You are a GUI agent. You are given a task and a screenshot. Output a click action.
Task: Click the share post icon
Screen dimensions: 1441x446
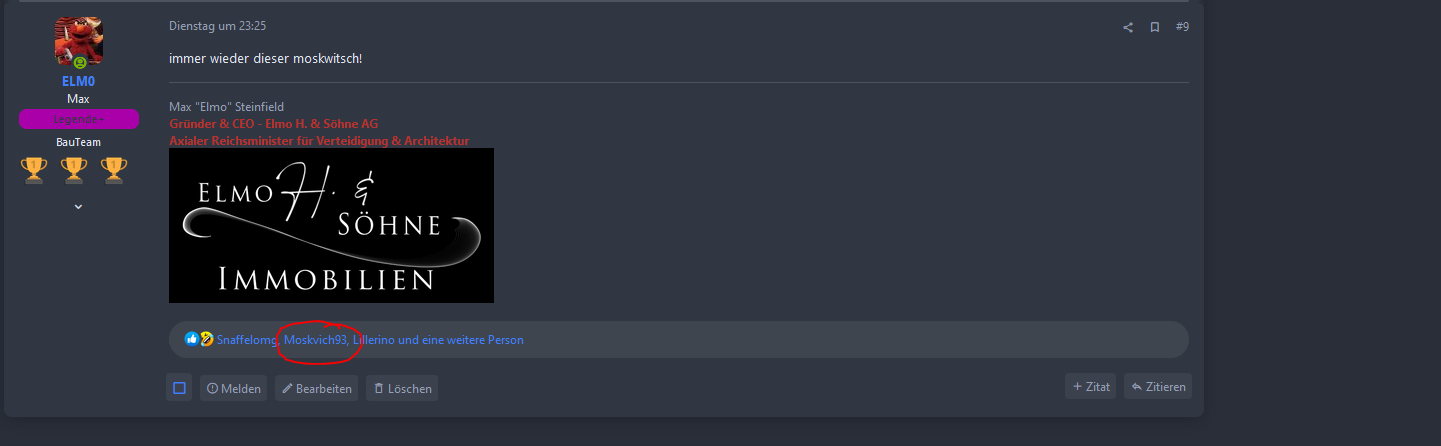click(1128, 27)
